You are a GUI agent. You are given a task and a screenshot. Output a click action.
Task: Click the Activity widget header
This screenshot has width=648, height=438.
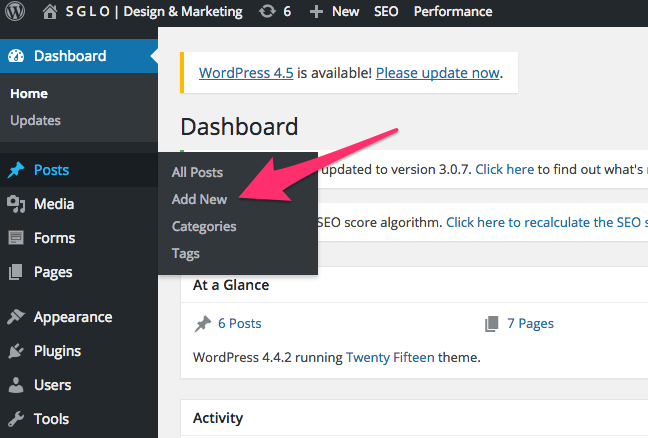tap(218, 418)
